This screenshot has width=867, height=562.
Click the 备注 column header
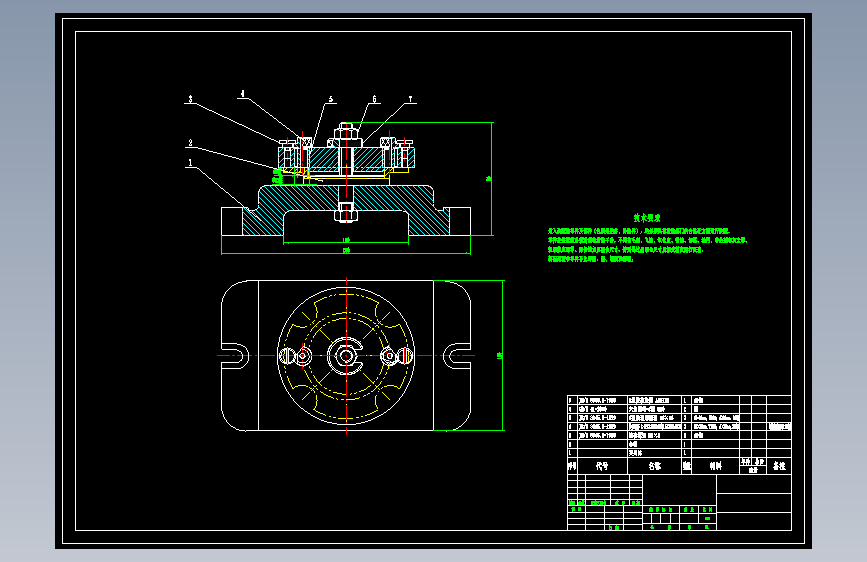click(x=779, y=466)
